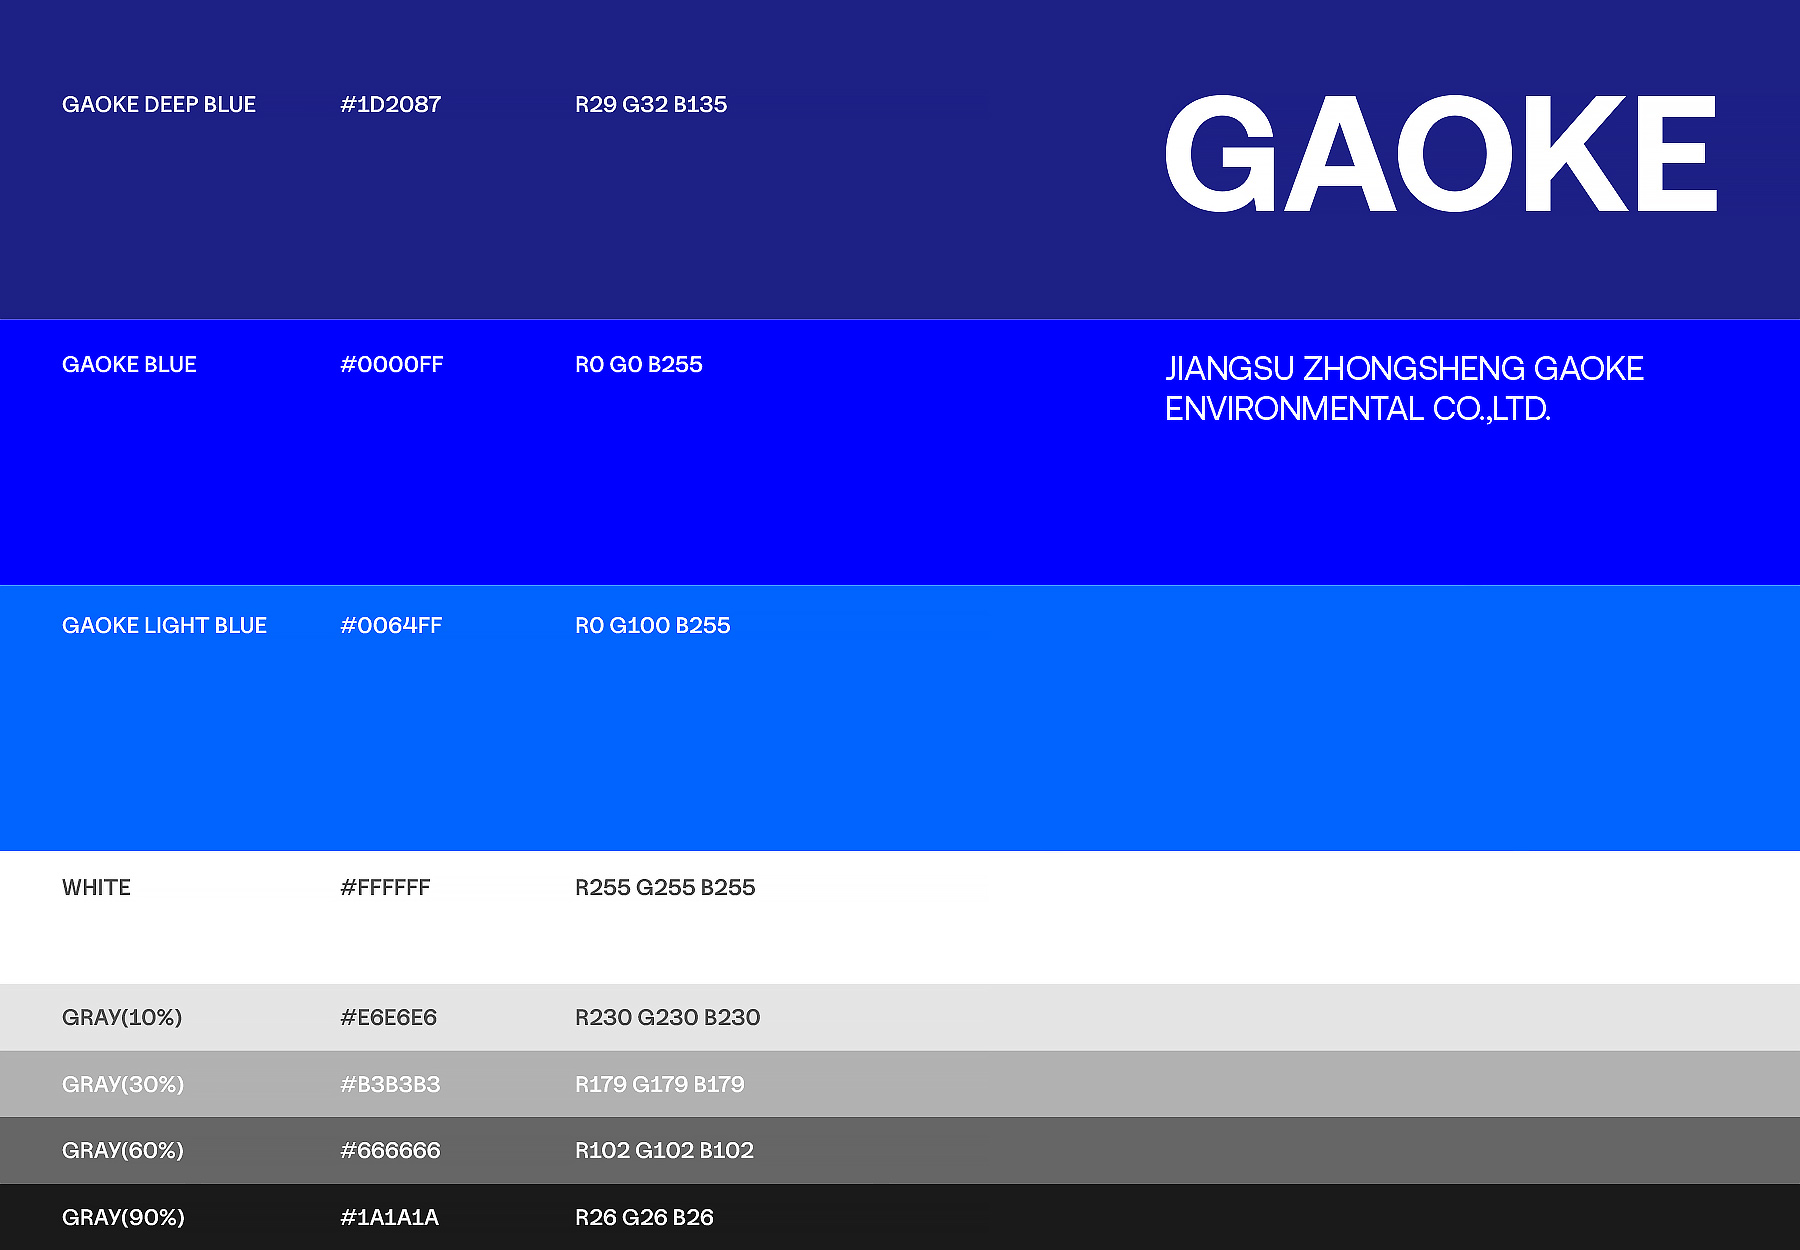
Task: Click the GRAY(60%) color name
Action: click(123, 1150)
